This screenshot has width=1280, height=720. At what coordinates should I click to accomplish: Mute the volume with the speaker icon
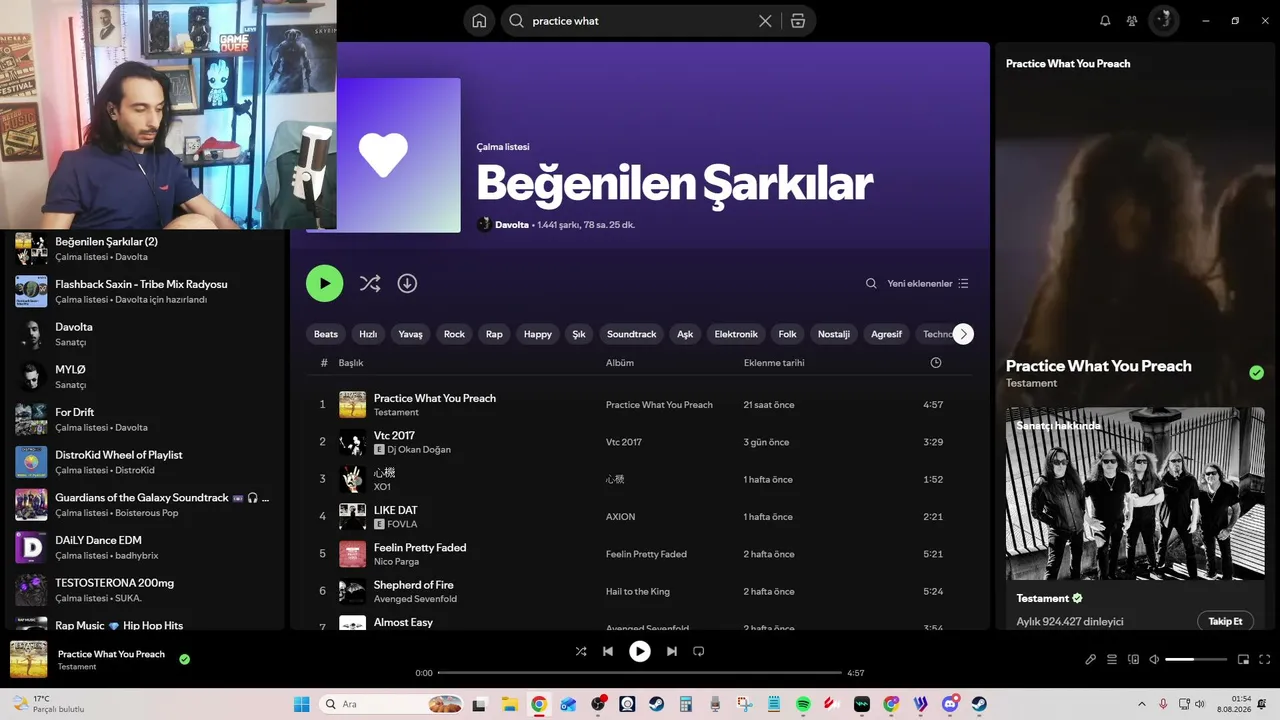[x=1154, y=659]
